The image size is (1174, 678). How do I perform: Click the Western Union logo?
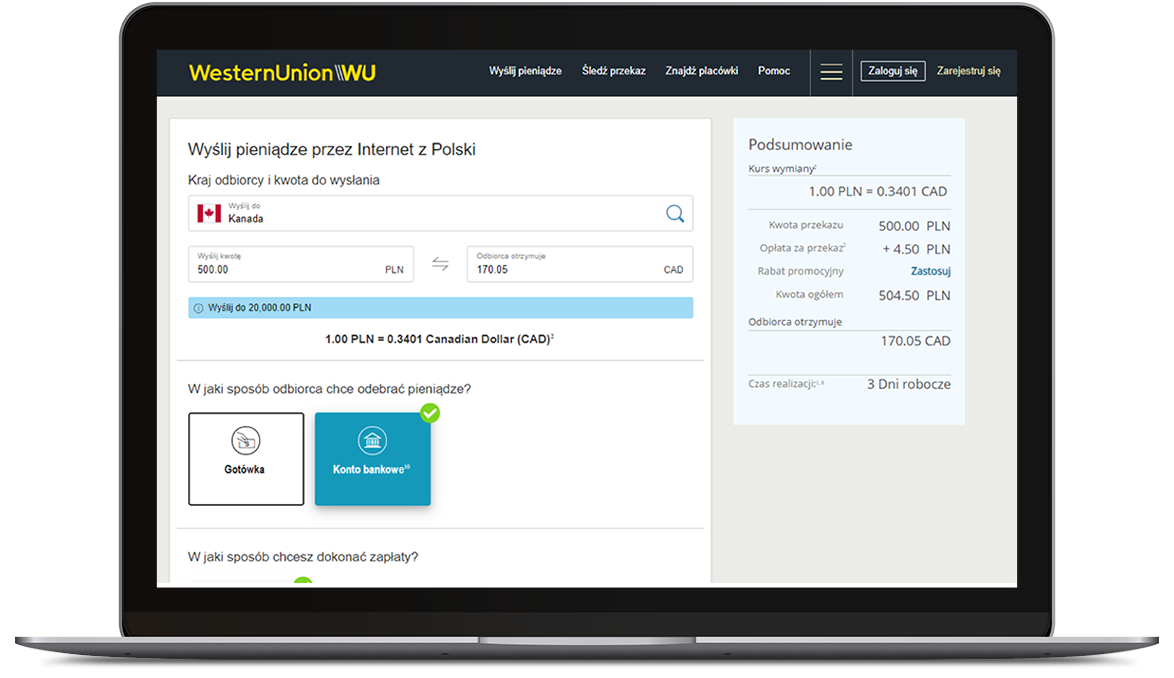coord(282,73)
